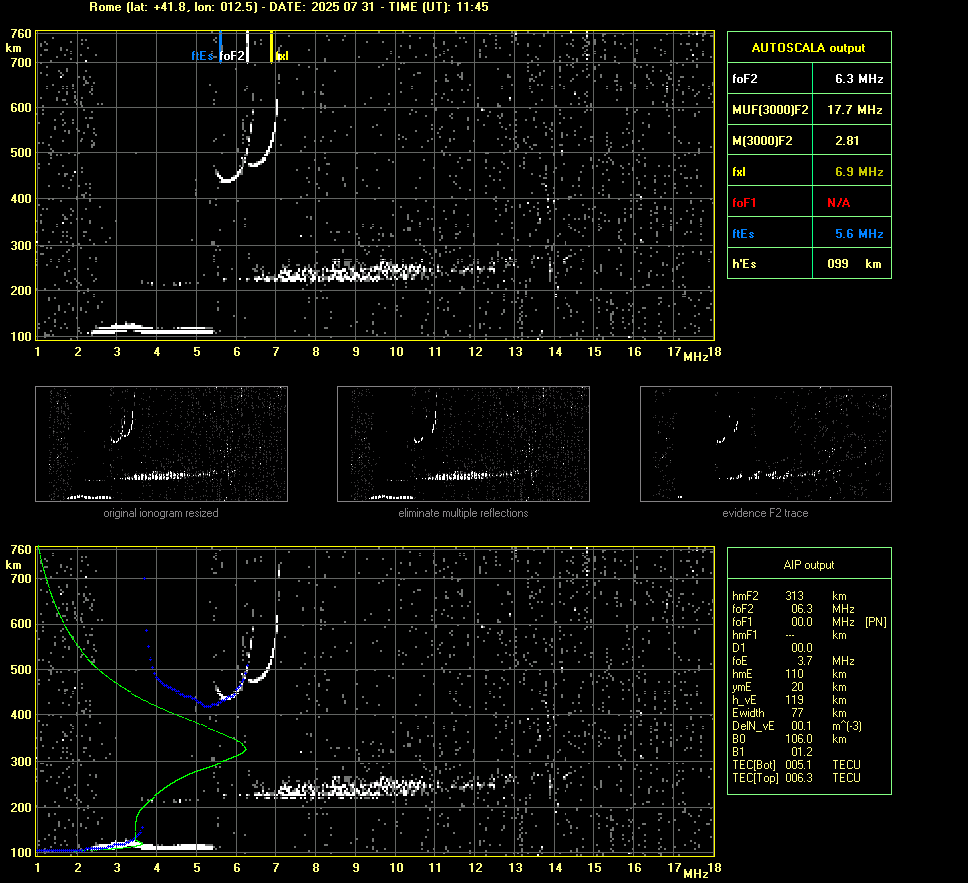Viewport: 968px width, 883px height.
Task: Click the h_vE '119 km' row
Action: click(789, 700)
